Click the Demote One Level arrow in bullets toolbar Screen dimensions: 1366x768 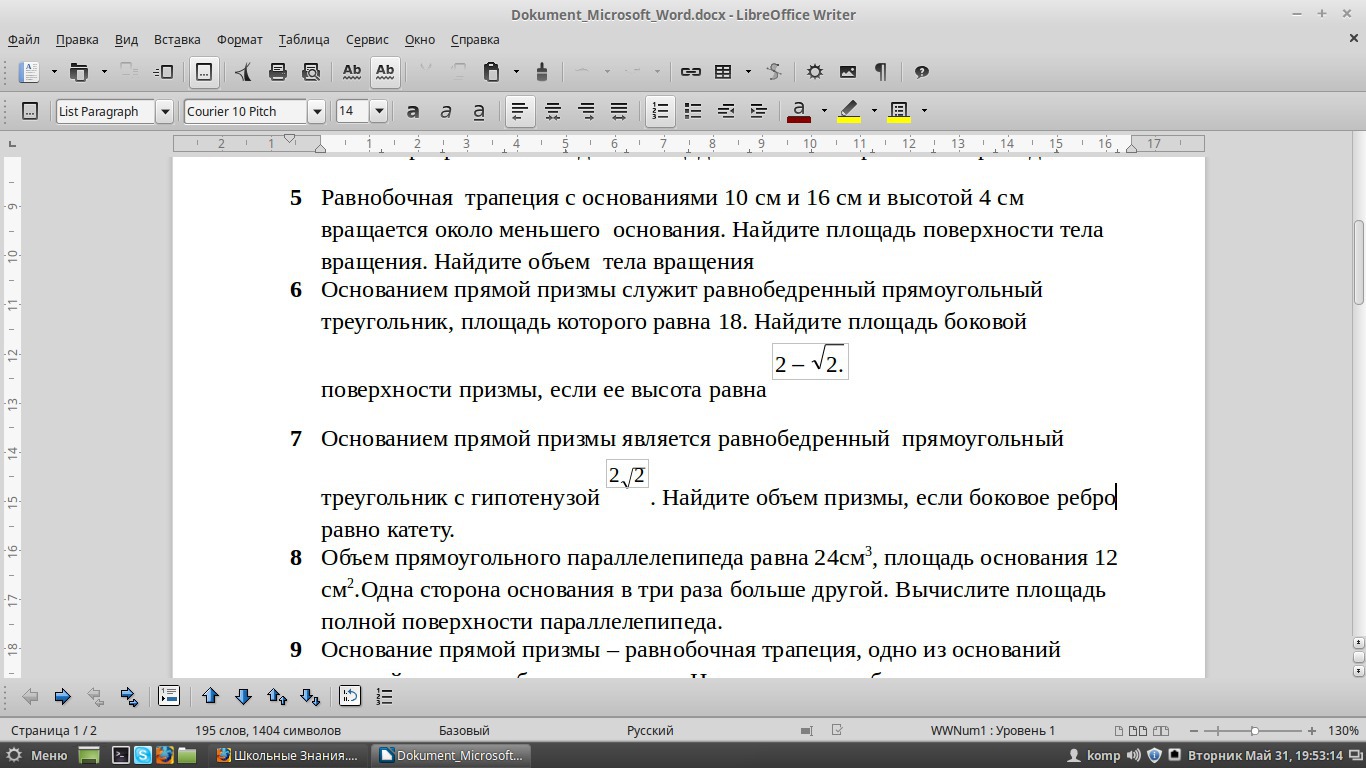point(62,697)
